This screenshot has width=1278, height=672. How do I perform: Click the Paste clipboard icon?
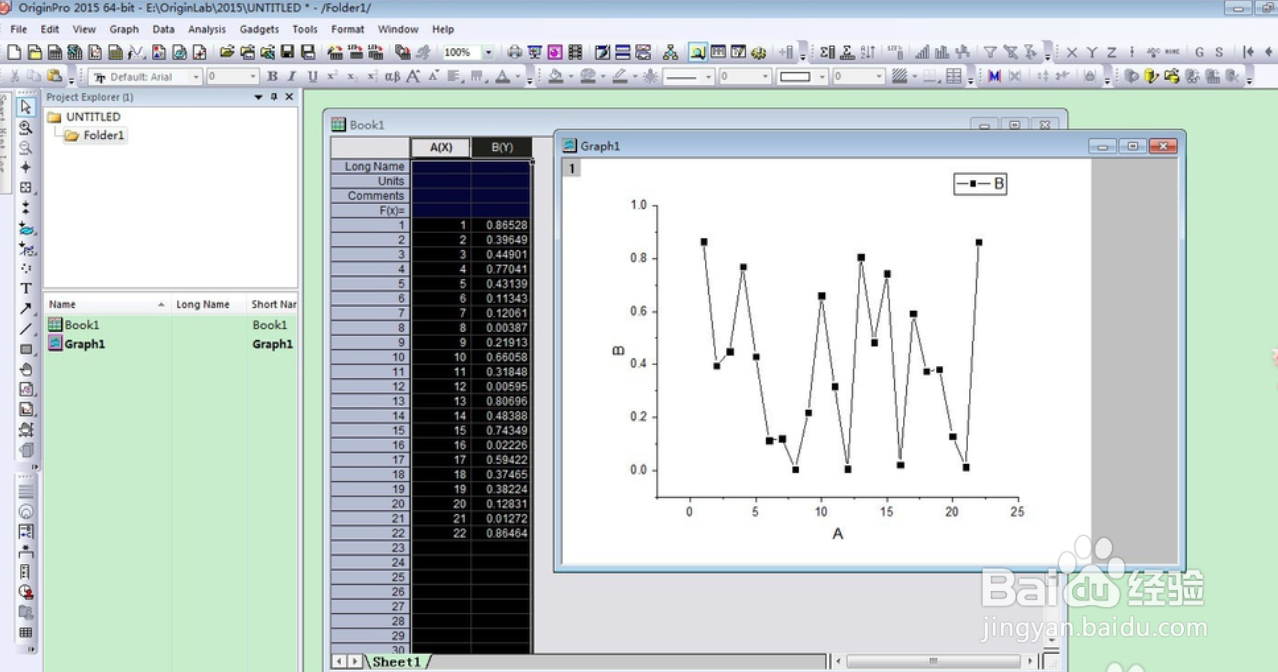coord(54,76)
